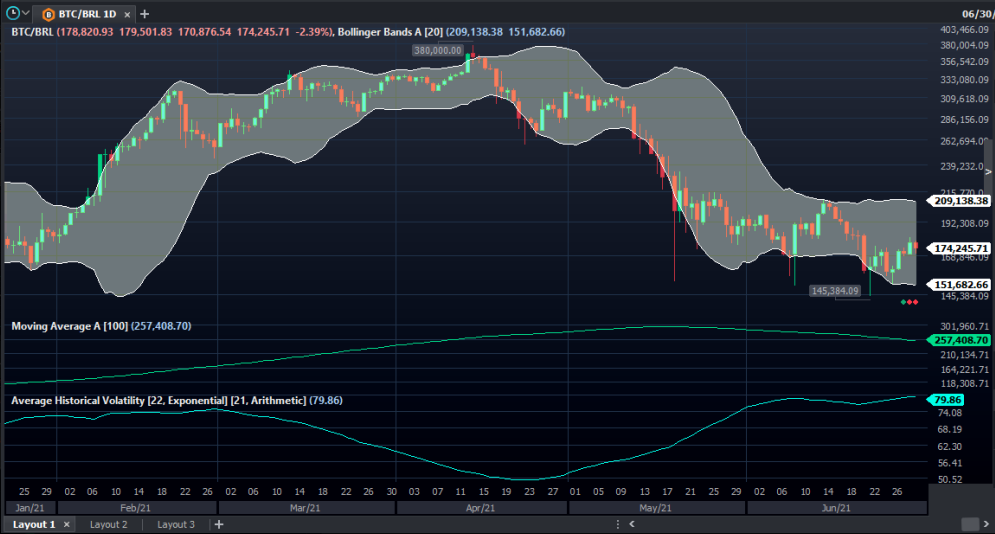This screenshot has width=995, height=534.
Task: Click the green 257,408.70 moving average price tag
Action: point(961,340)
